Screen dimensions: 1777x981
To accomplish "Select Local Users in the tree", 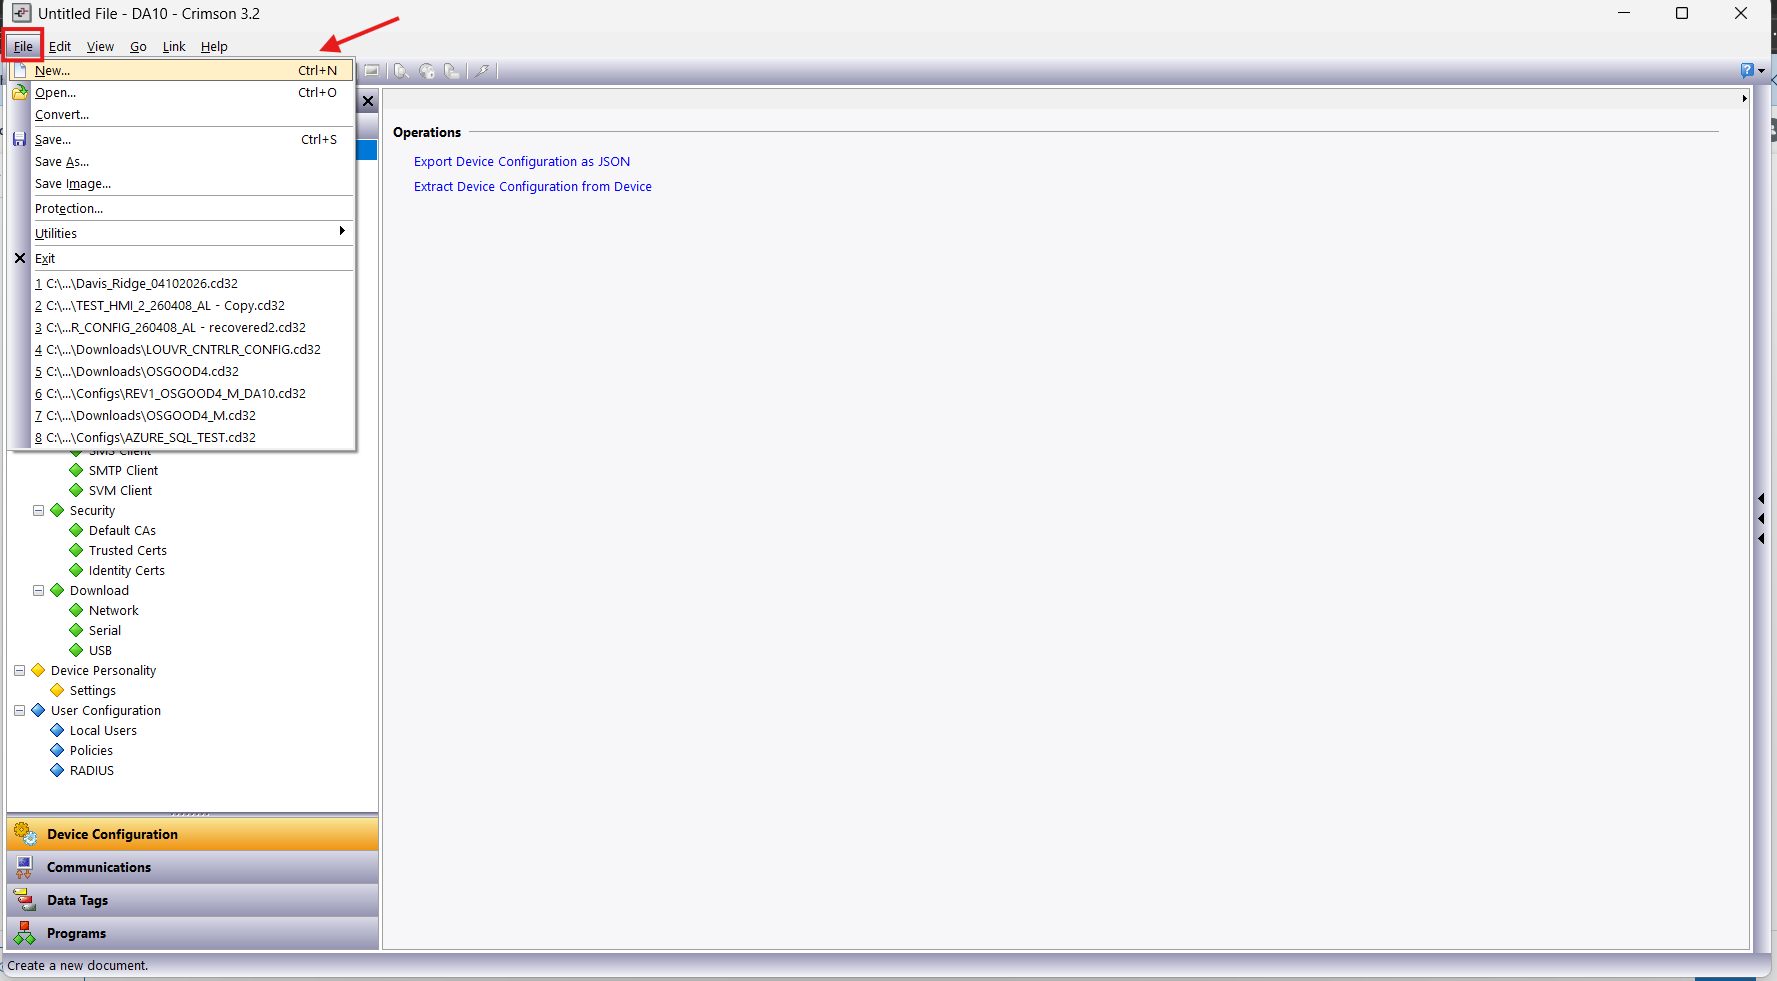I will pyautogui.click(x=103, y=730).
